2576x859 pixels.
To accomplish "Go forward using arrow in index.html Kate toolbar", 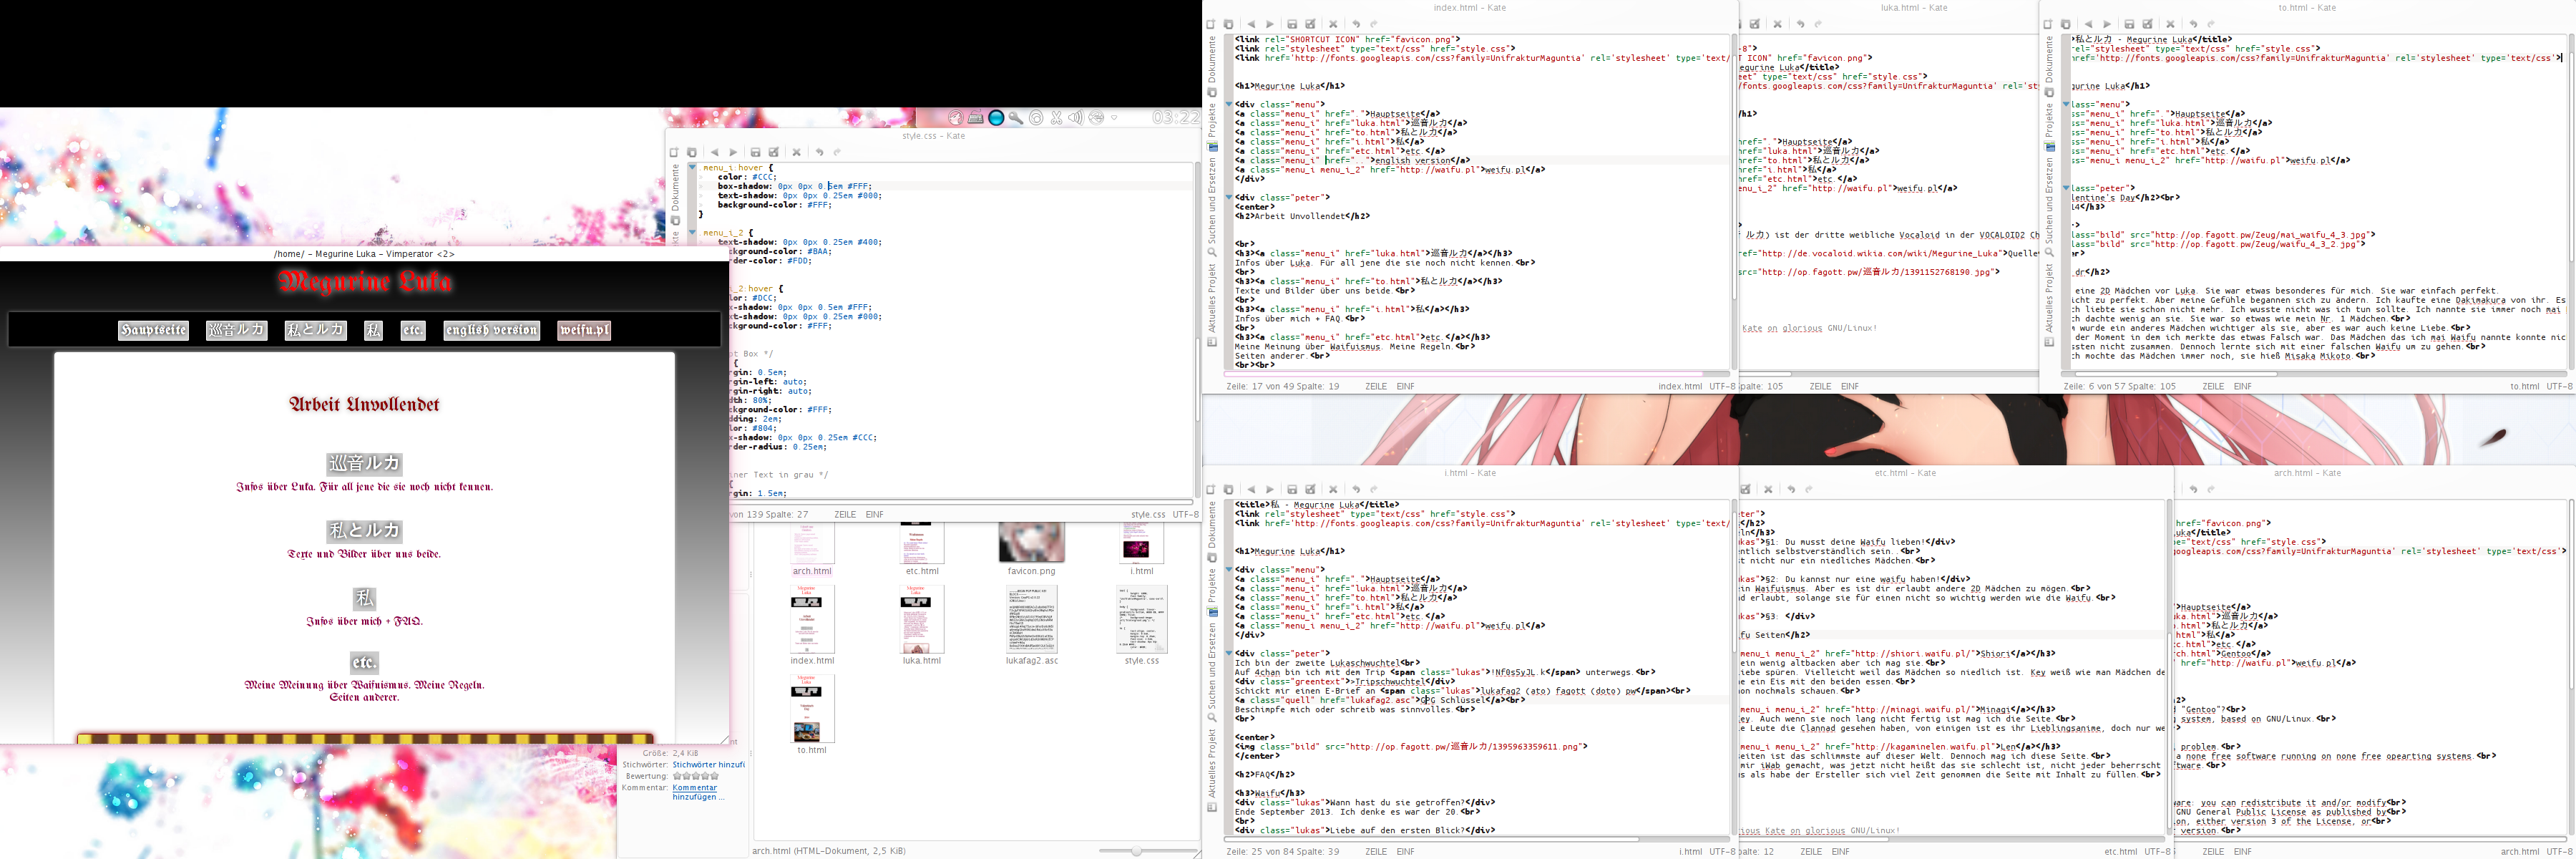I will (1270, 24).
